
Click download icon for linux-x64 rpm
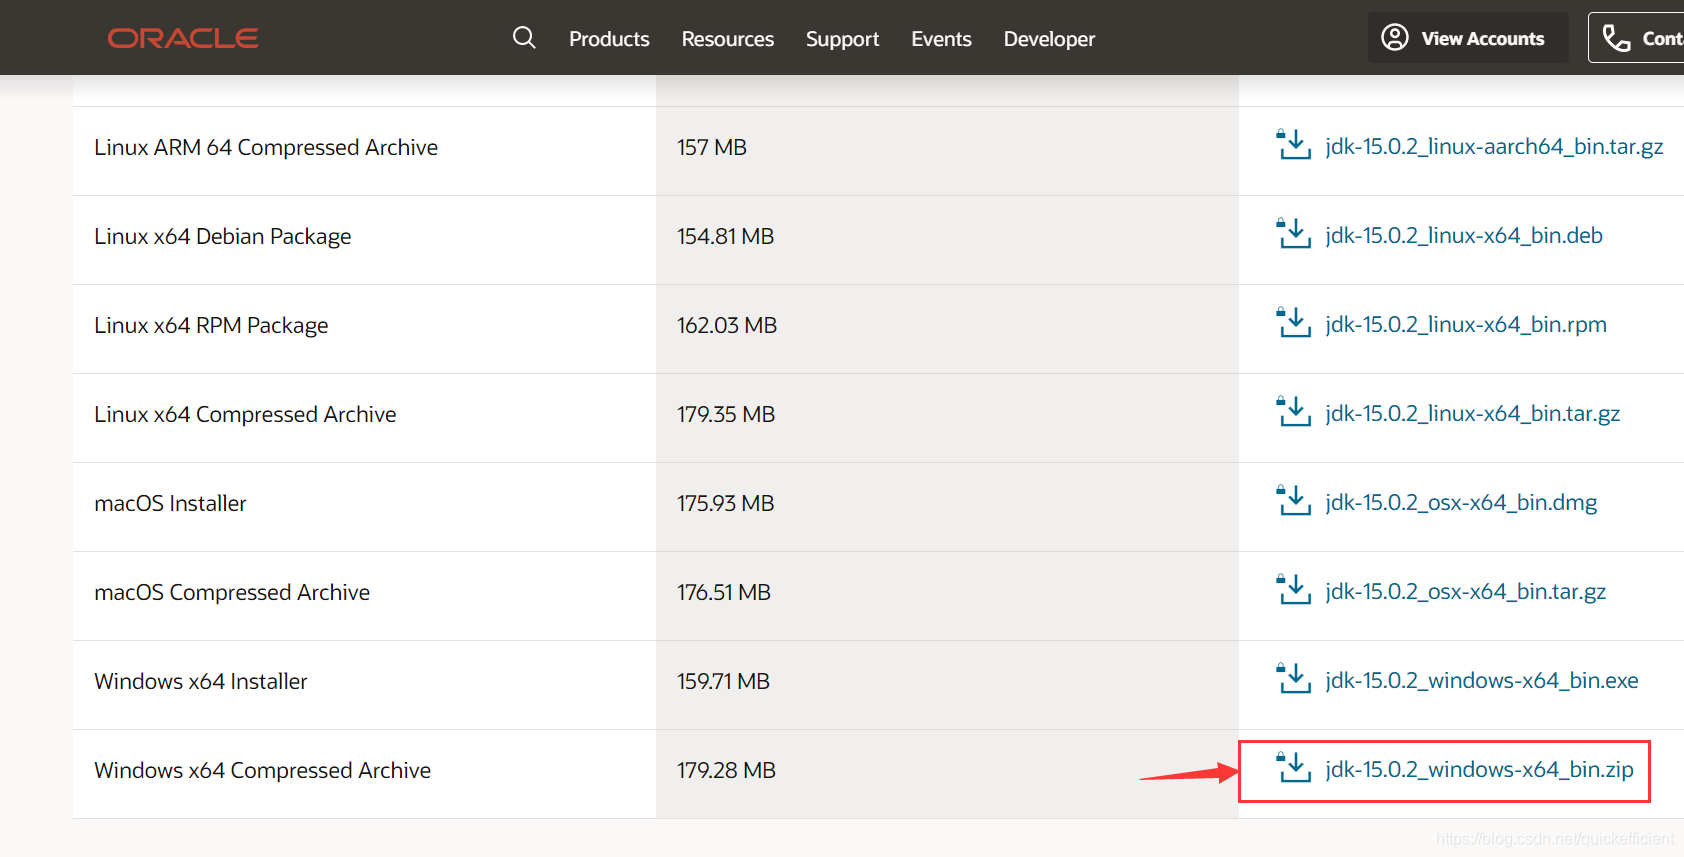[x=1294, y=322]
